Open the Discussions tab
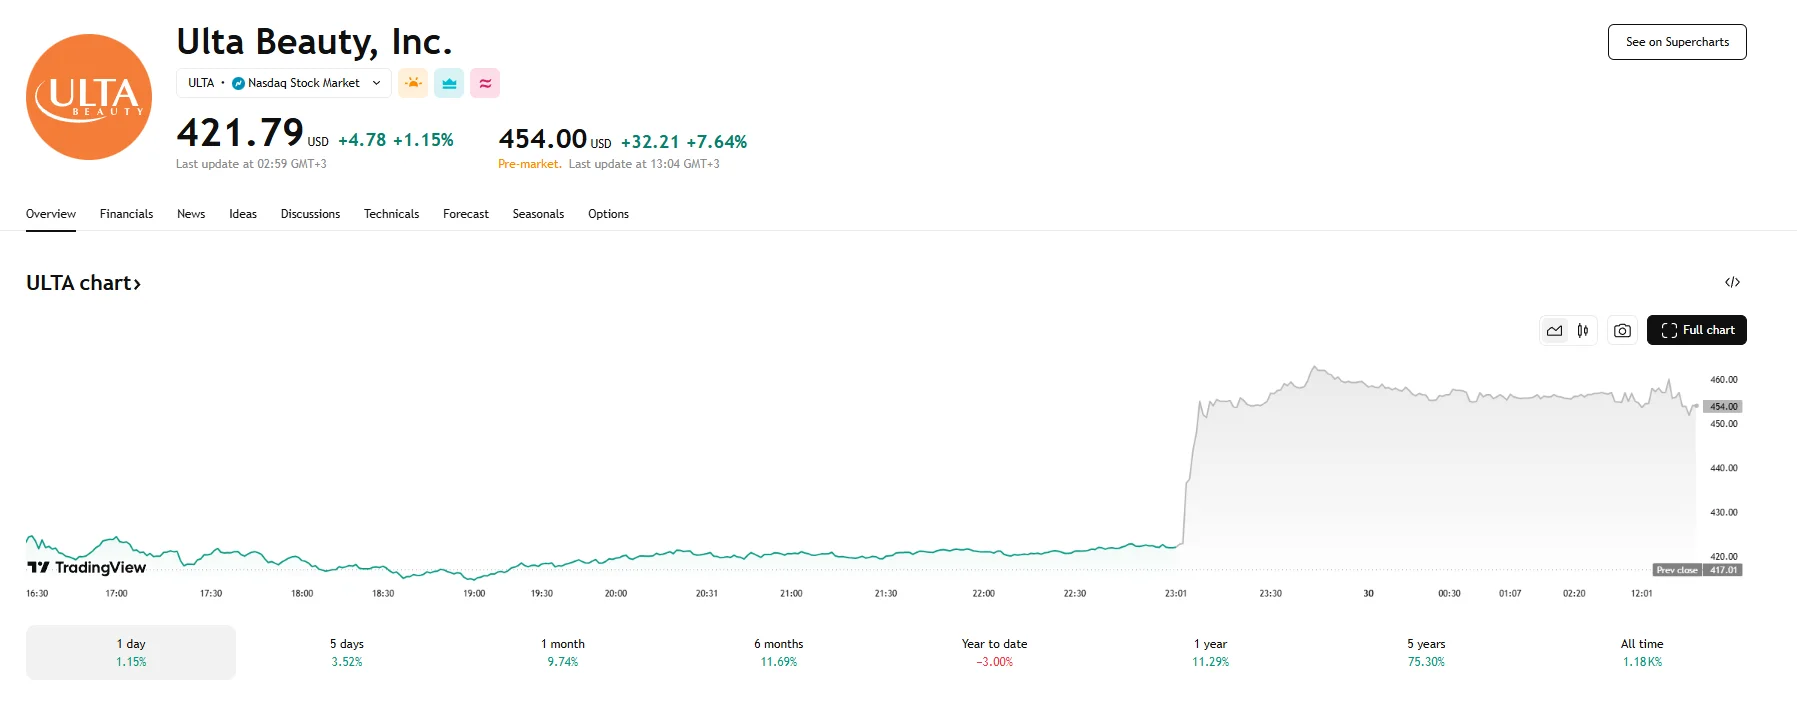The image size is (1797, 701). (310, 214)
